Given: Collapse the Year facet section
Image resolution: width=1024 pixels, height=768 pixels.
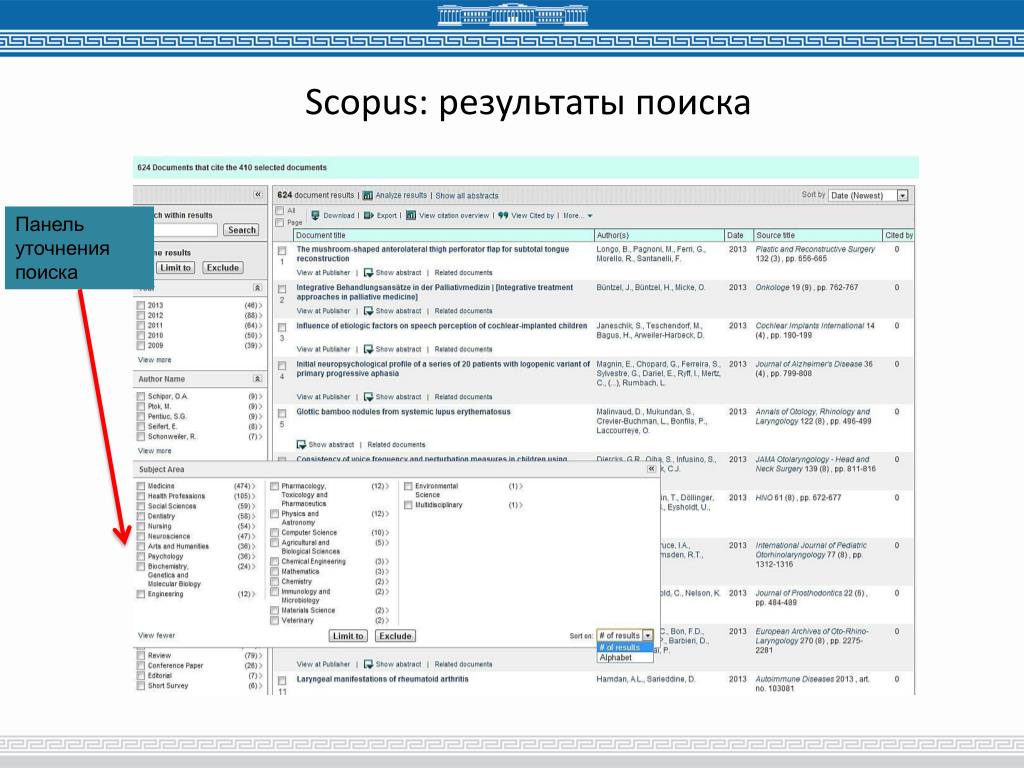Looking at the screenshot, I should 257,288.
